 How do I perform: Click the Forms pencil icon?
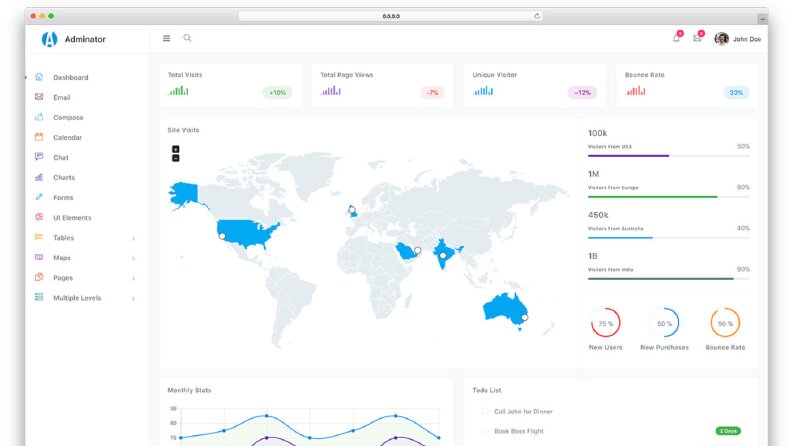pos(39,197)
